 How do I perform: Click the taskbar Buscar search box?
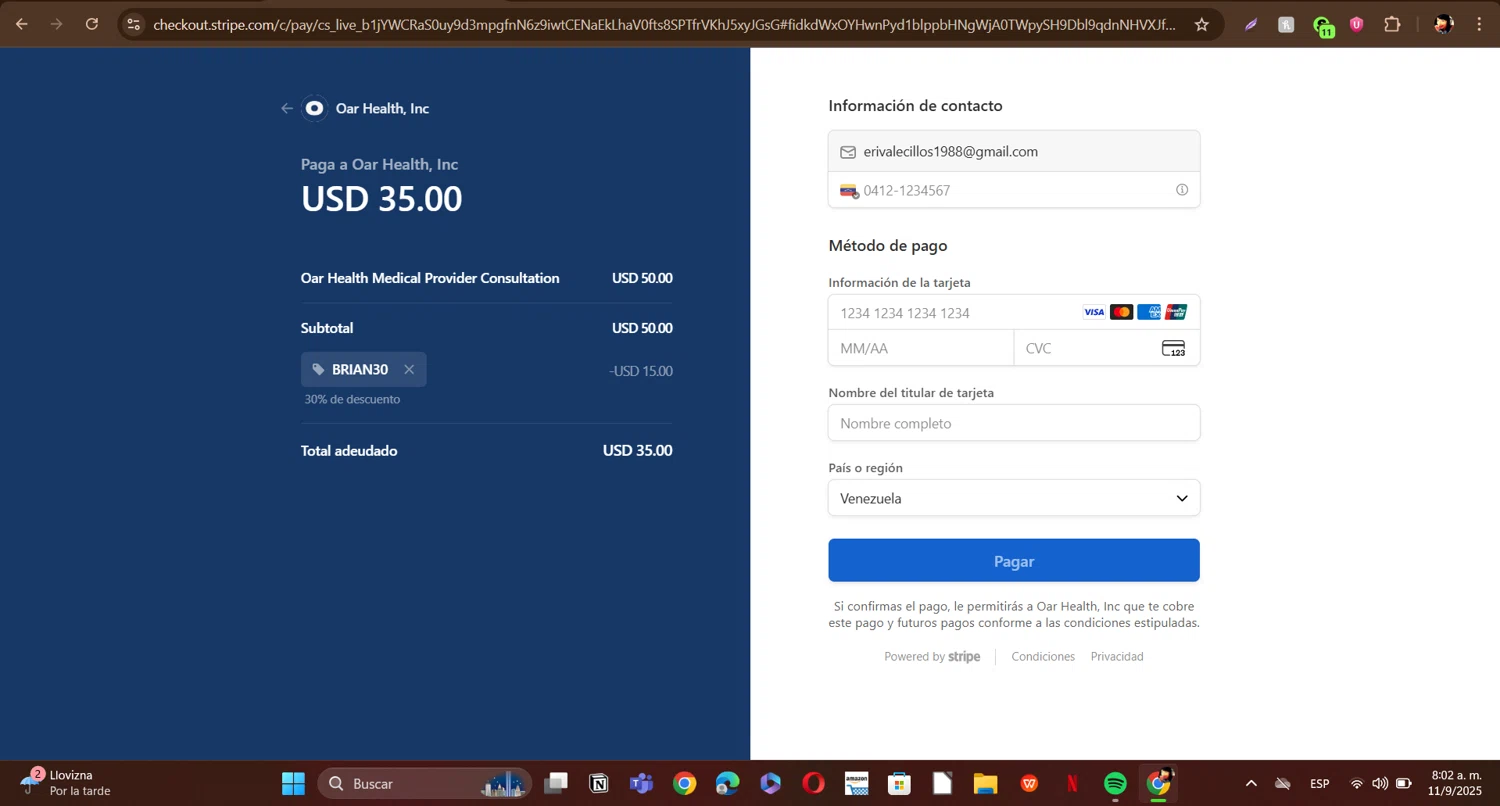pos(425,783)
